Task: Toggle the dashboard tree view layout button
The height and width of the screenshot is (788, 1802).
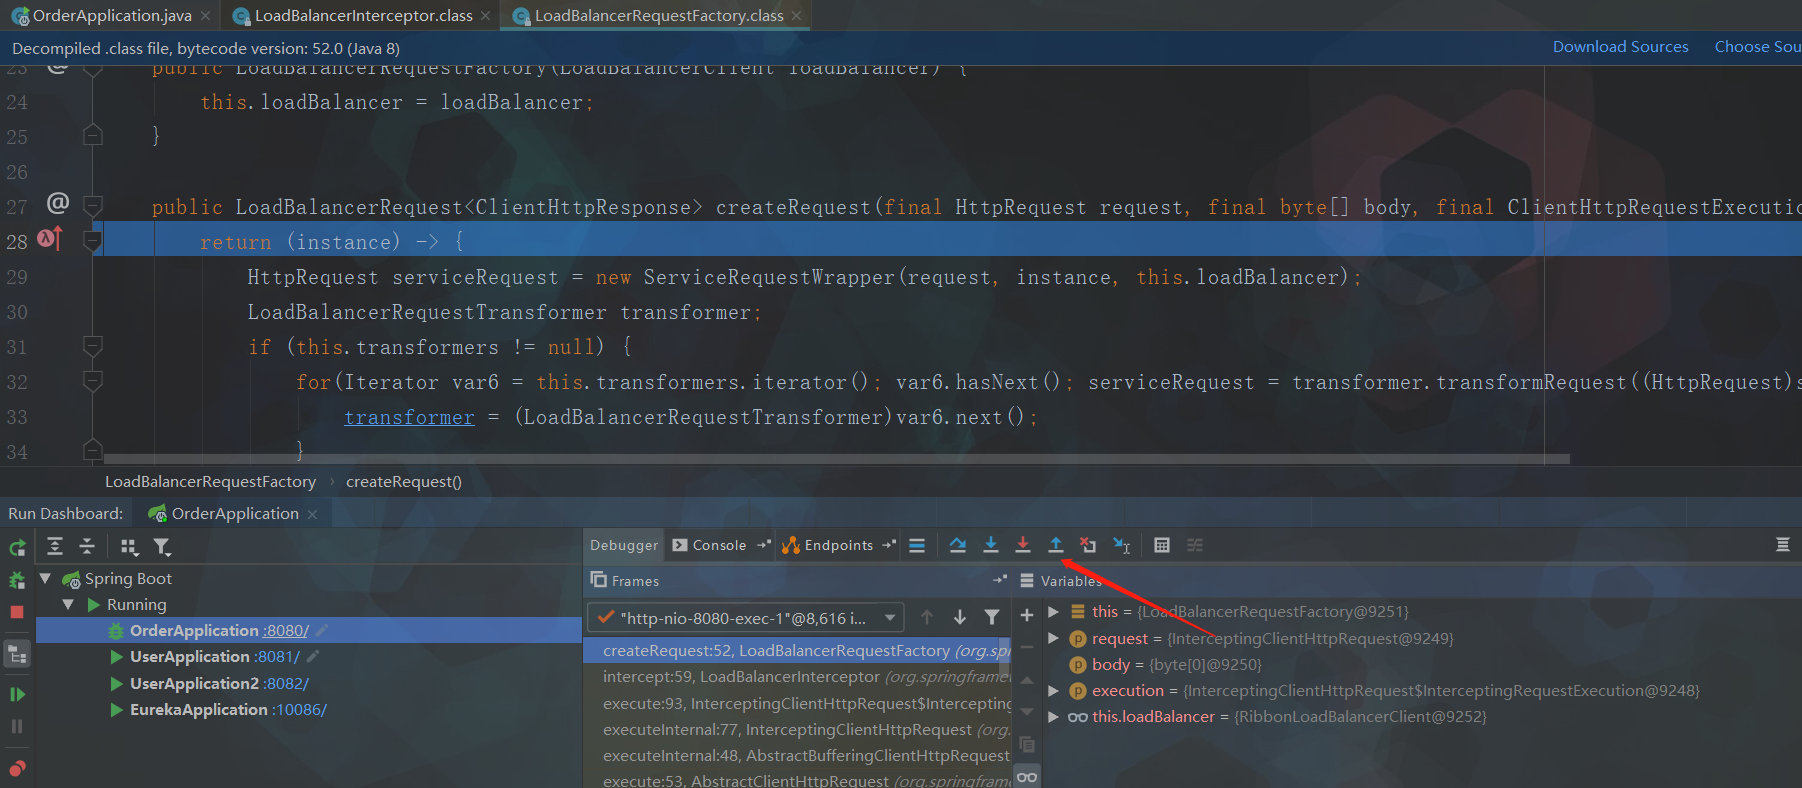Action: [x=17, y=654]
